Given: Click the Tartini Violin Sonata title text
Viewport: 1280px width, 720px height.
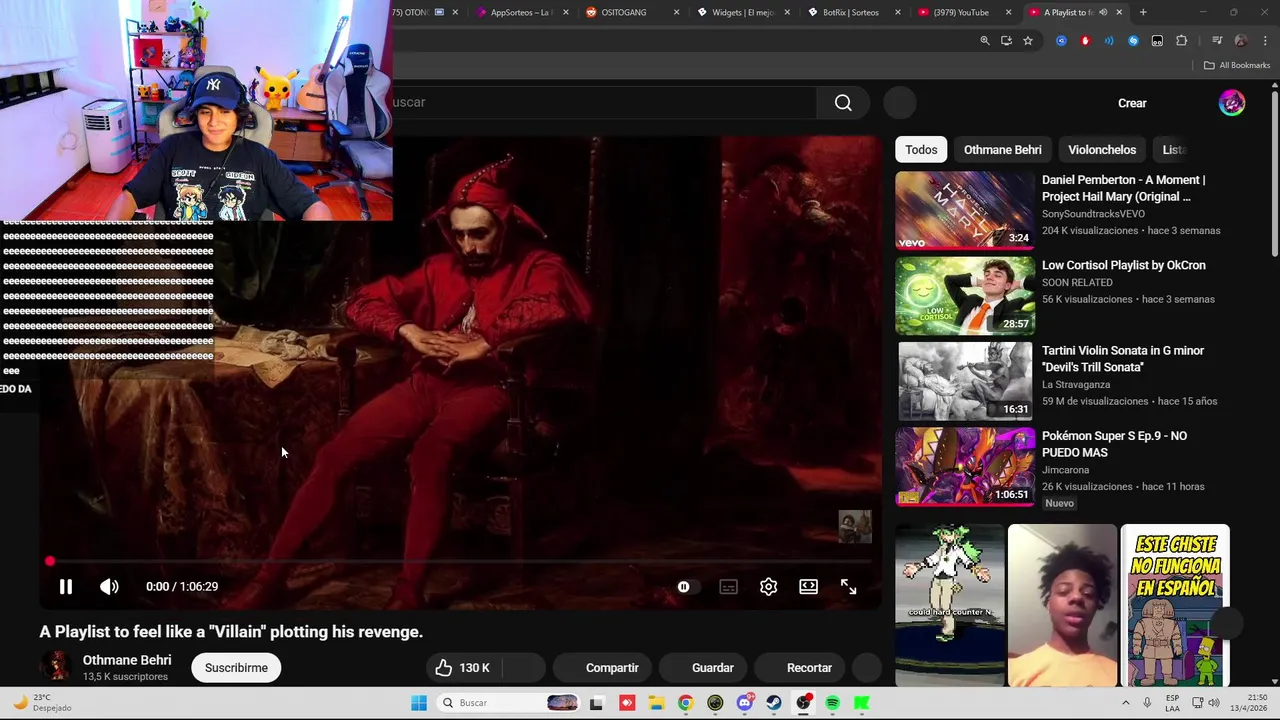Looking at the screenshot, I should pos(1123,359).
